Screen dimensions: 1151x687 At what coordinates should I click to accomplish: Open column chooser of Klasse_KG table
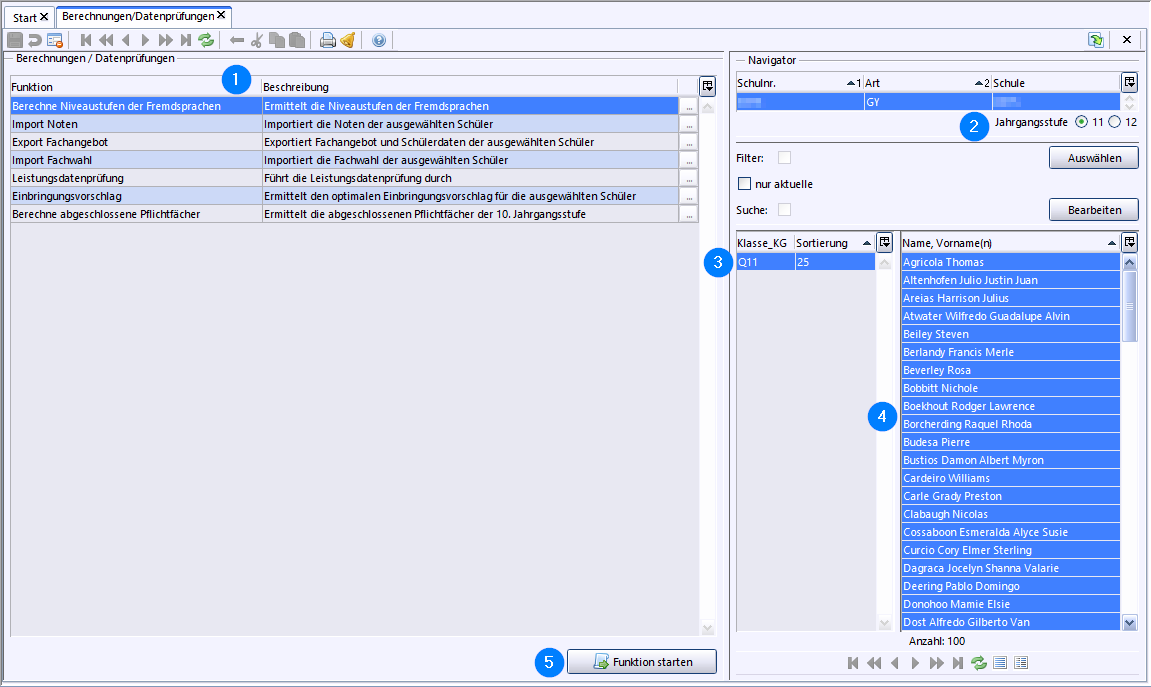pyautogui.click(x=885, y=242)
